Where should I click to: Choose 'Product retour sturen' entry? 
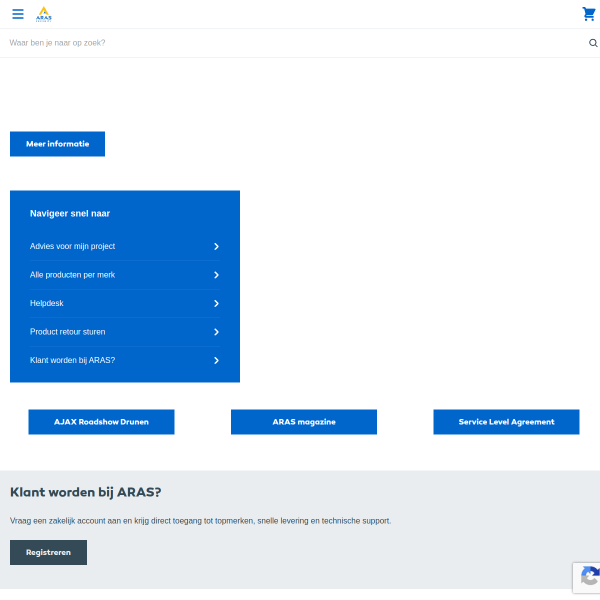click(x=67, y=331)
